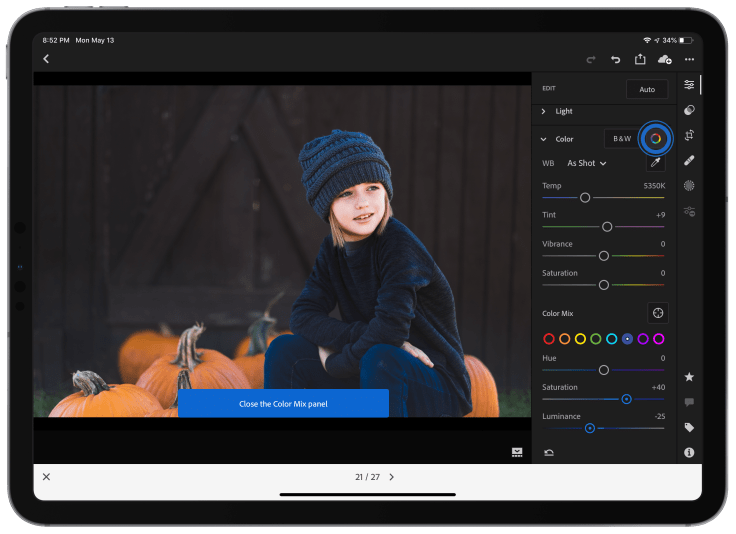Open the keywords tag icon
Image resolution: width=736 pixels, height=534 pixels.
(x=689, y=427)
